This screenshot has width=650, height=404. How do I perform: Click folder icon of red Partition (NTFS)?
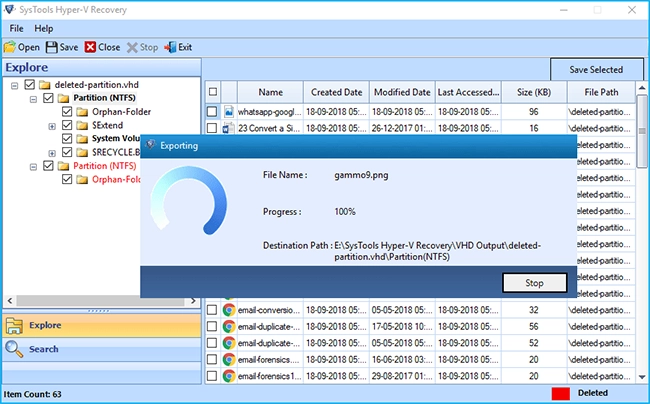point(63,166)
